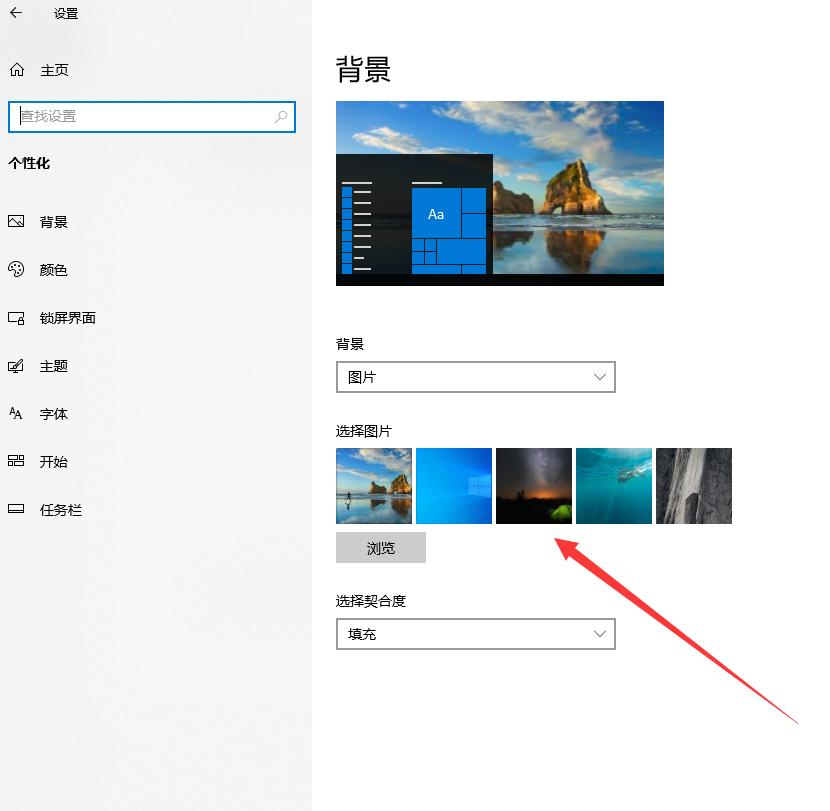Click the 浏览 browse button
Viewport: 830px width, 811px height.
(x=383, y=547)
